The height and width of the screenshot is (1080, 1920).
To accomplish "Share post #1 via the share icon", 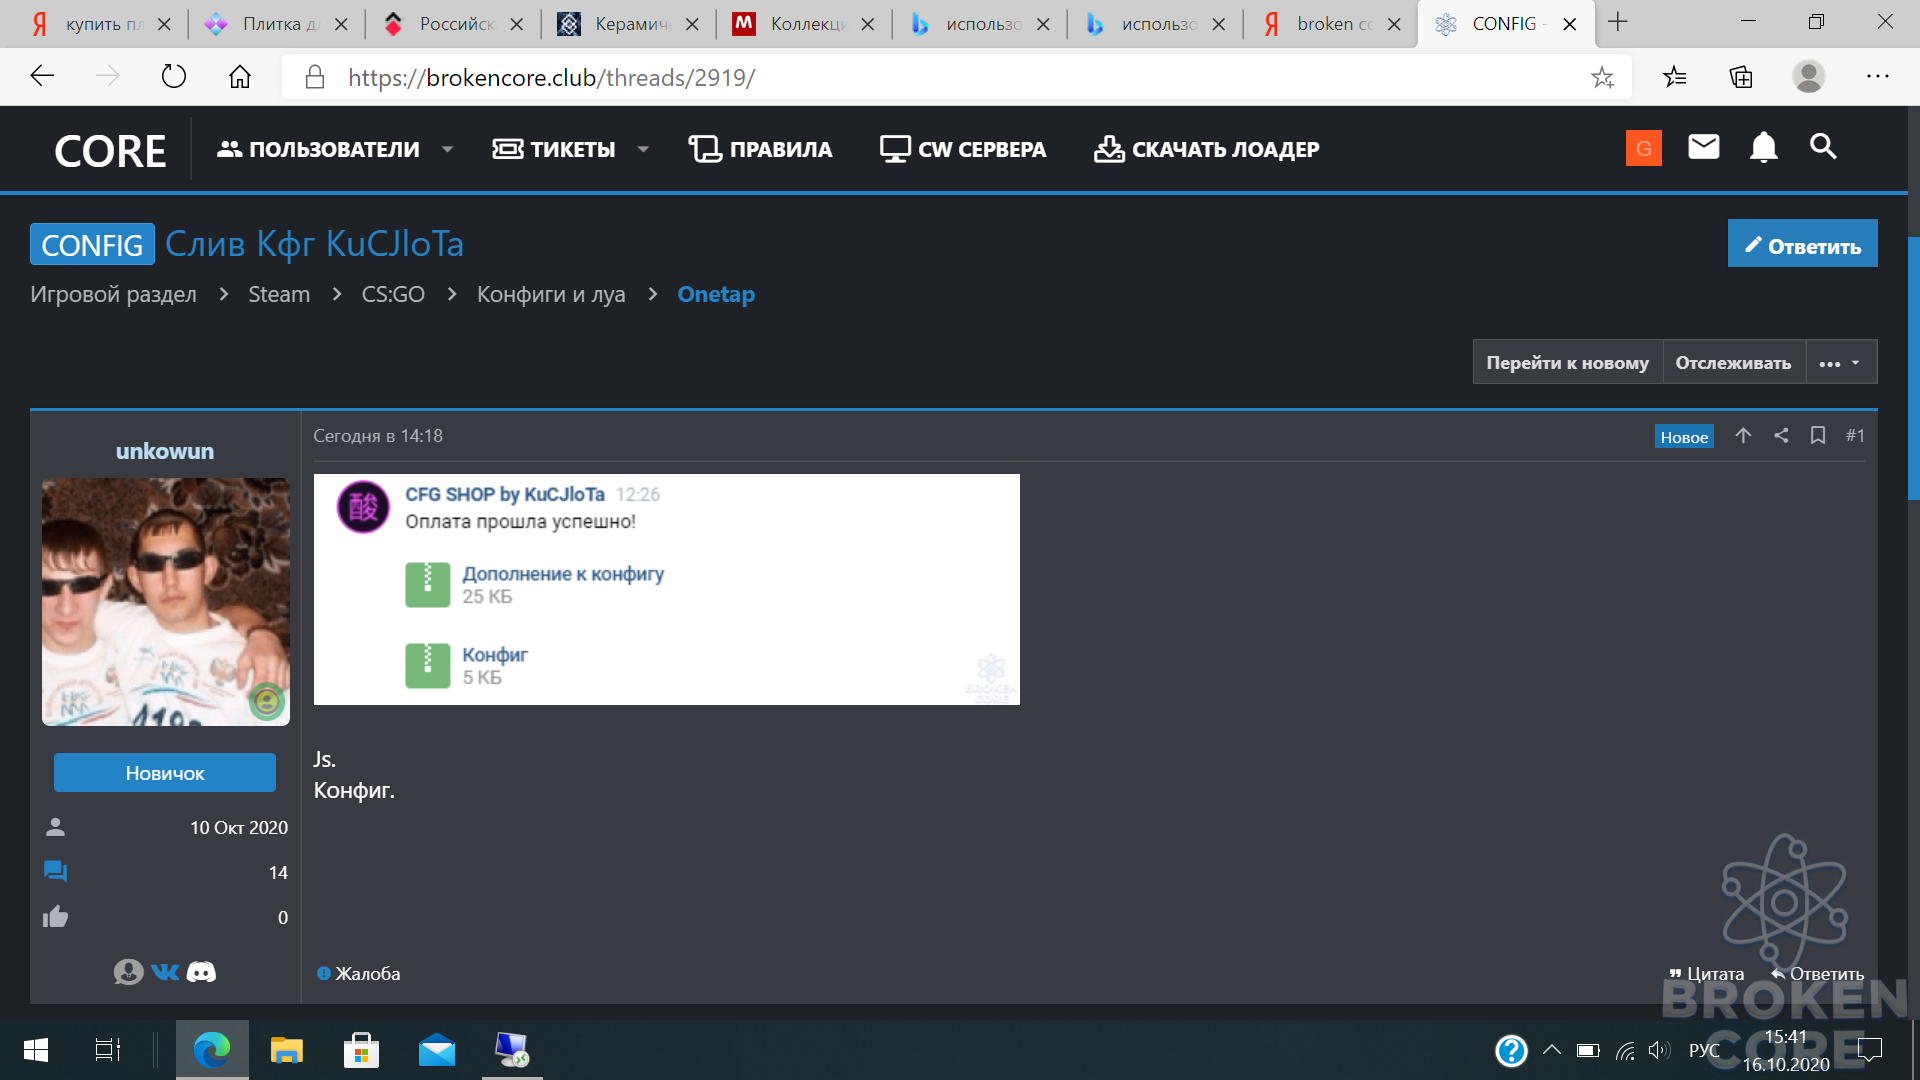I will (x=1781, y=435).
